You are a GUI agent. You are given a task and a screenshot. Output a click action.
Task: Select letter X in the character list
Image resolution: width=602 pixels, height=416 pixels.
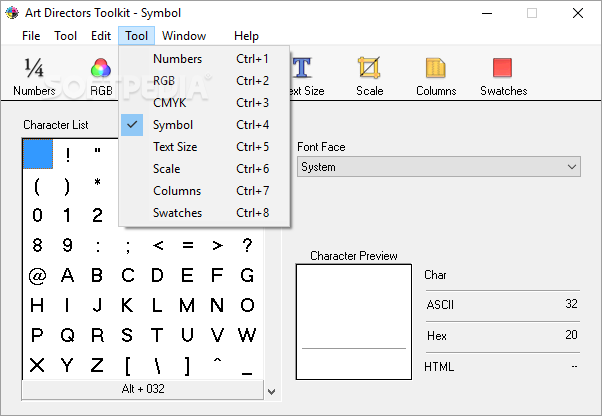(38, 365)
